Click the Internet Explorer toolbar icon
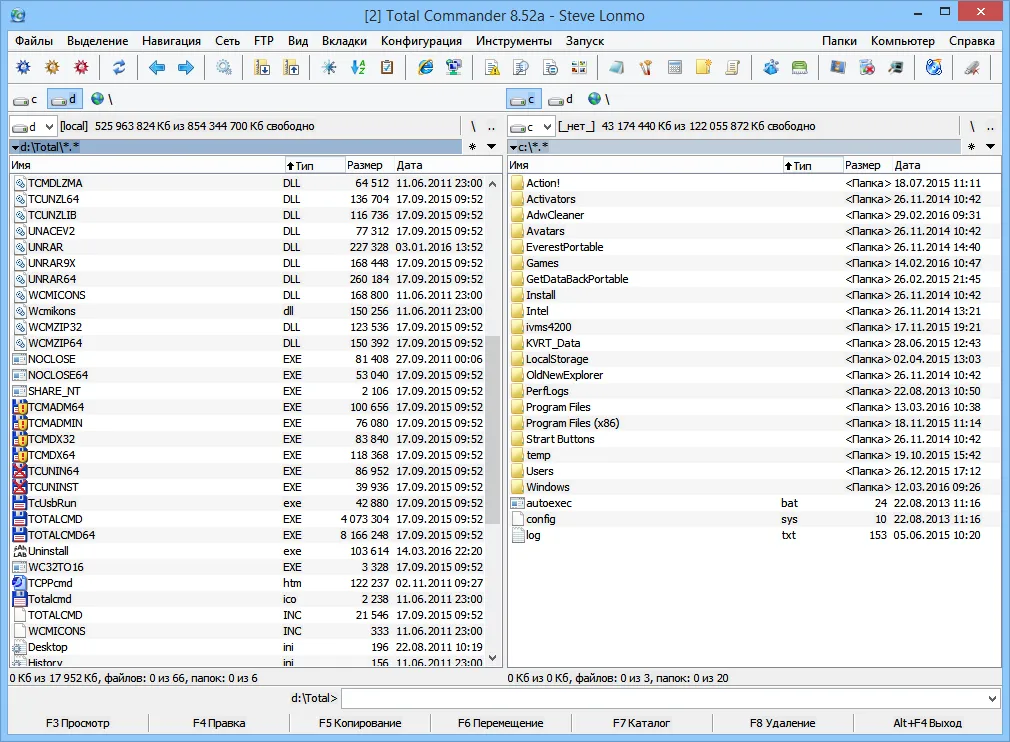The width and height of the screenshot is (1010, 742). click(425, 67)
